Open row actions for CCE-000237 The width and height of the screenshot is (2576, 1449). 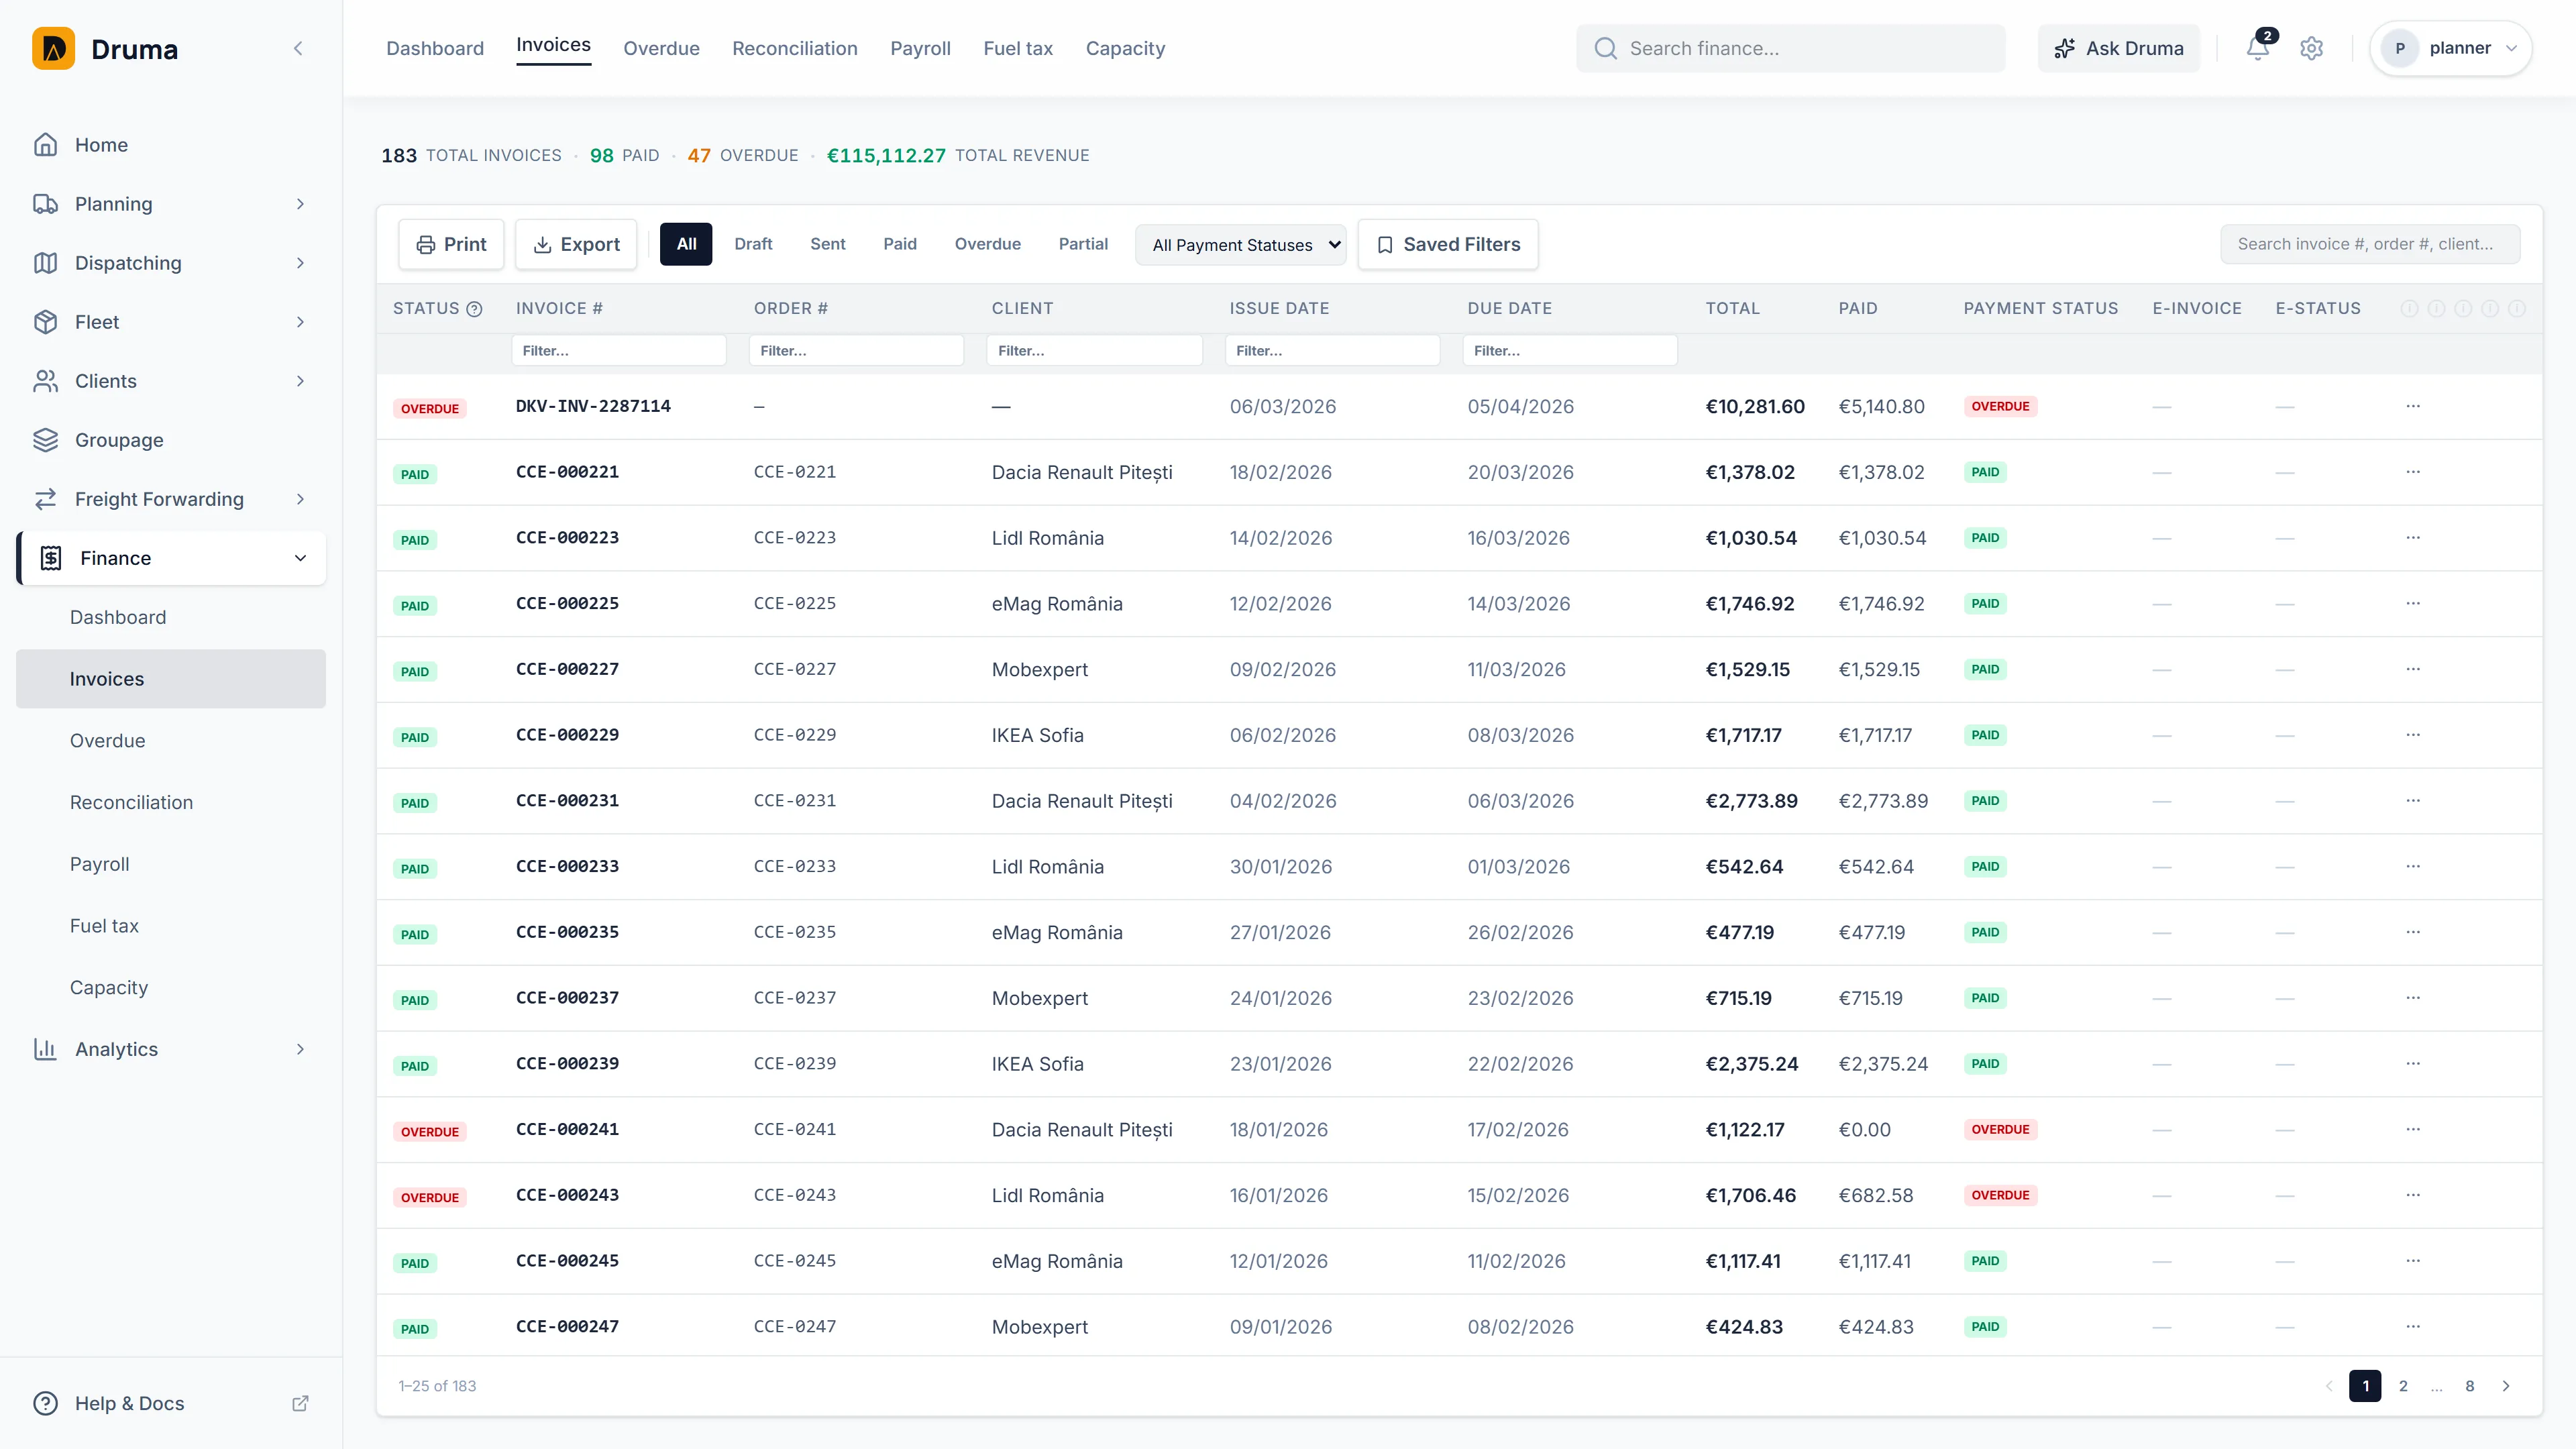pos(2413,998)
